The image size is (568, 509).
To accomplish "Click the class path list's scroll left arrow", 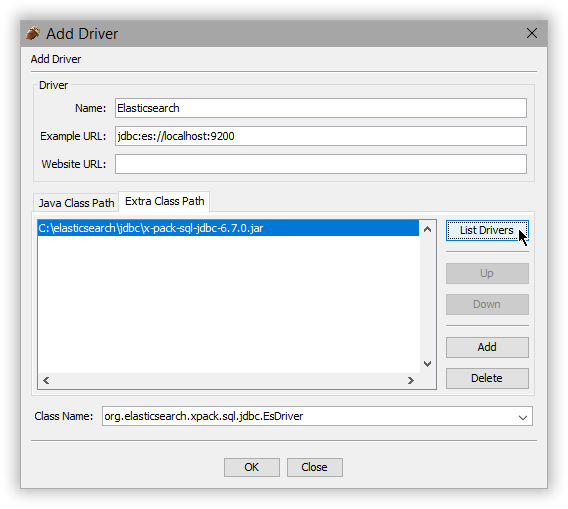I will (x=46, y=380).
